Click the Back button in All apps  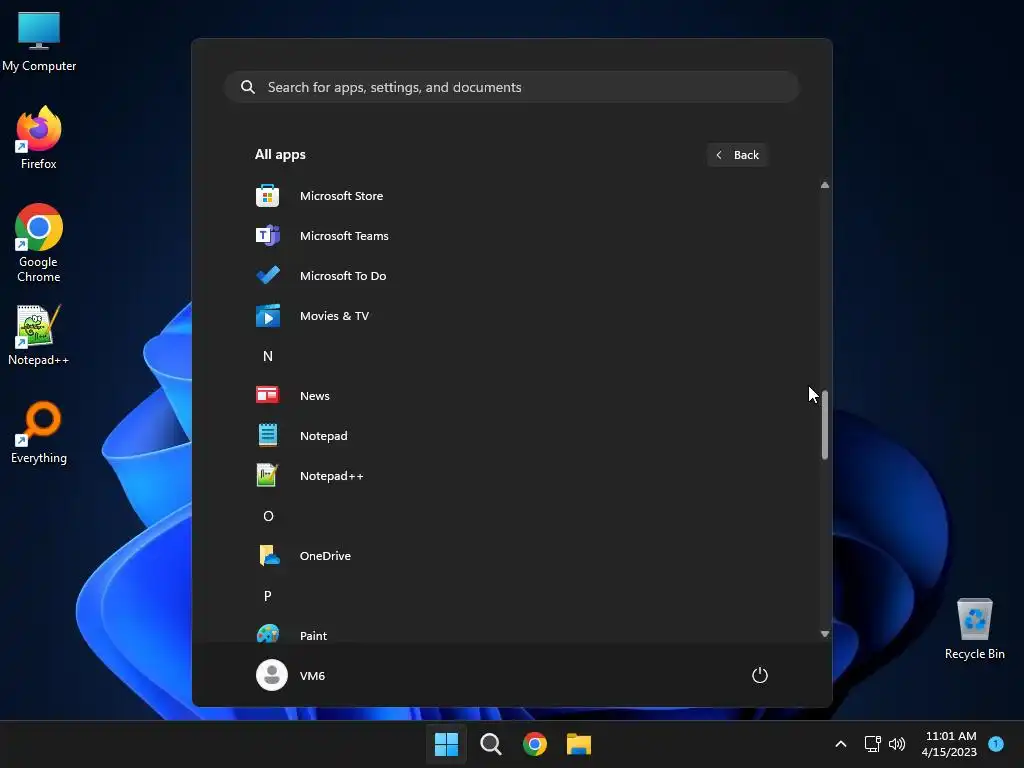tap(737, 155)
